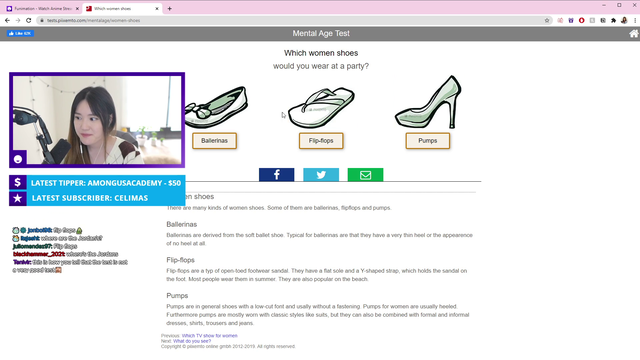Share on Twitter

pyautogui.click(x=321, y=175)
